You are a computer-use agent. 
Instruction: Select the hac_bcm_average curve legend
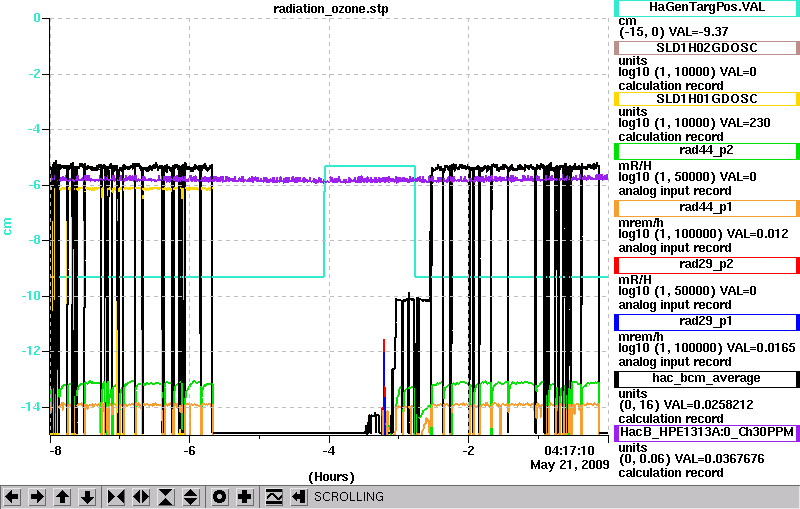pos(707,379)
